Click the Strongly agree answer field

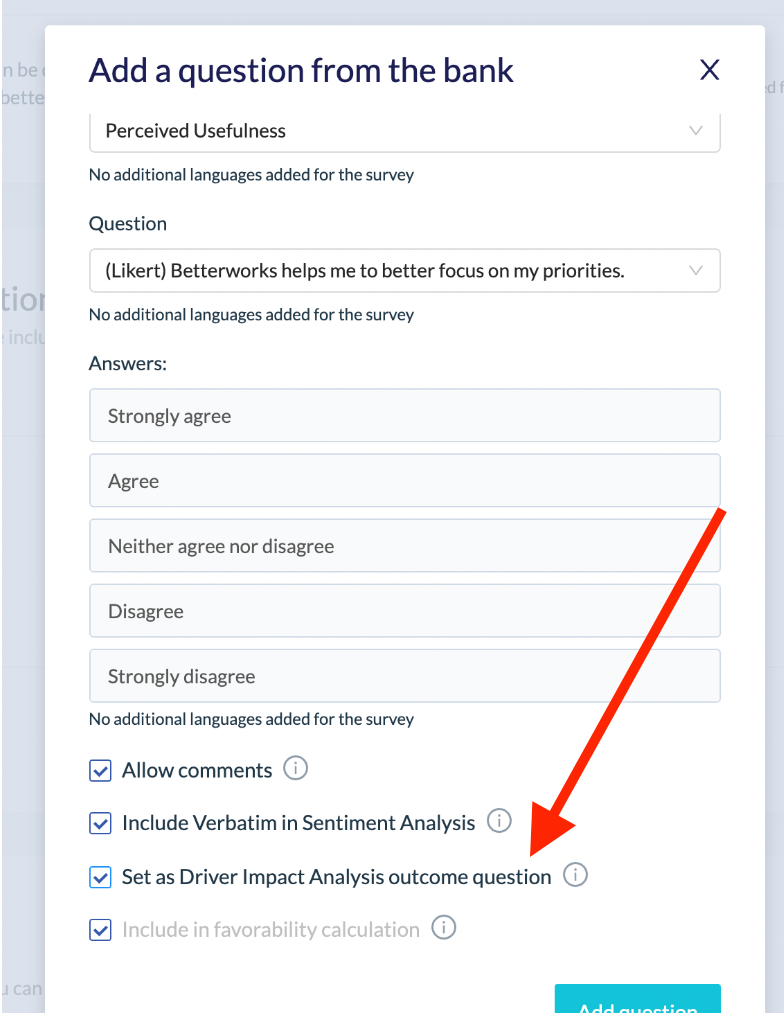[x=405, y=415]
